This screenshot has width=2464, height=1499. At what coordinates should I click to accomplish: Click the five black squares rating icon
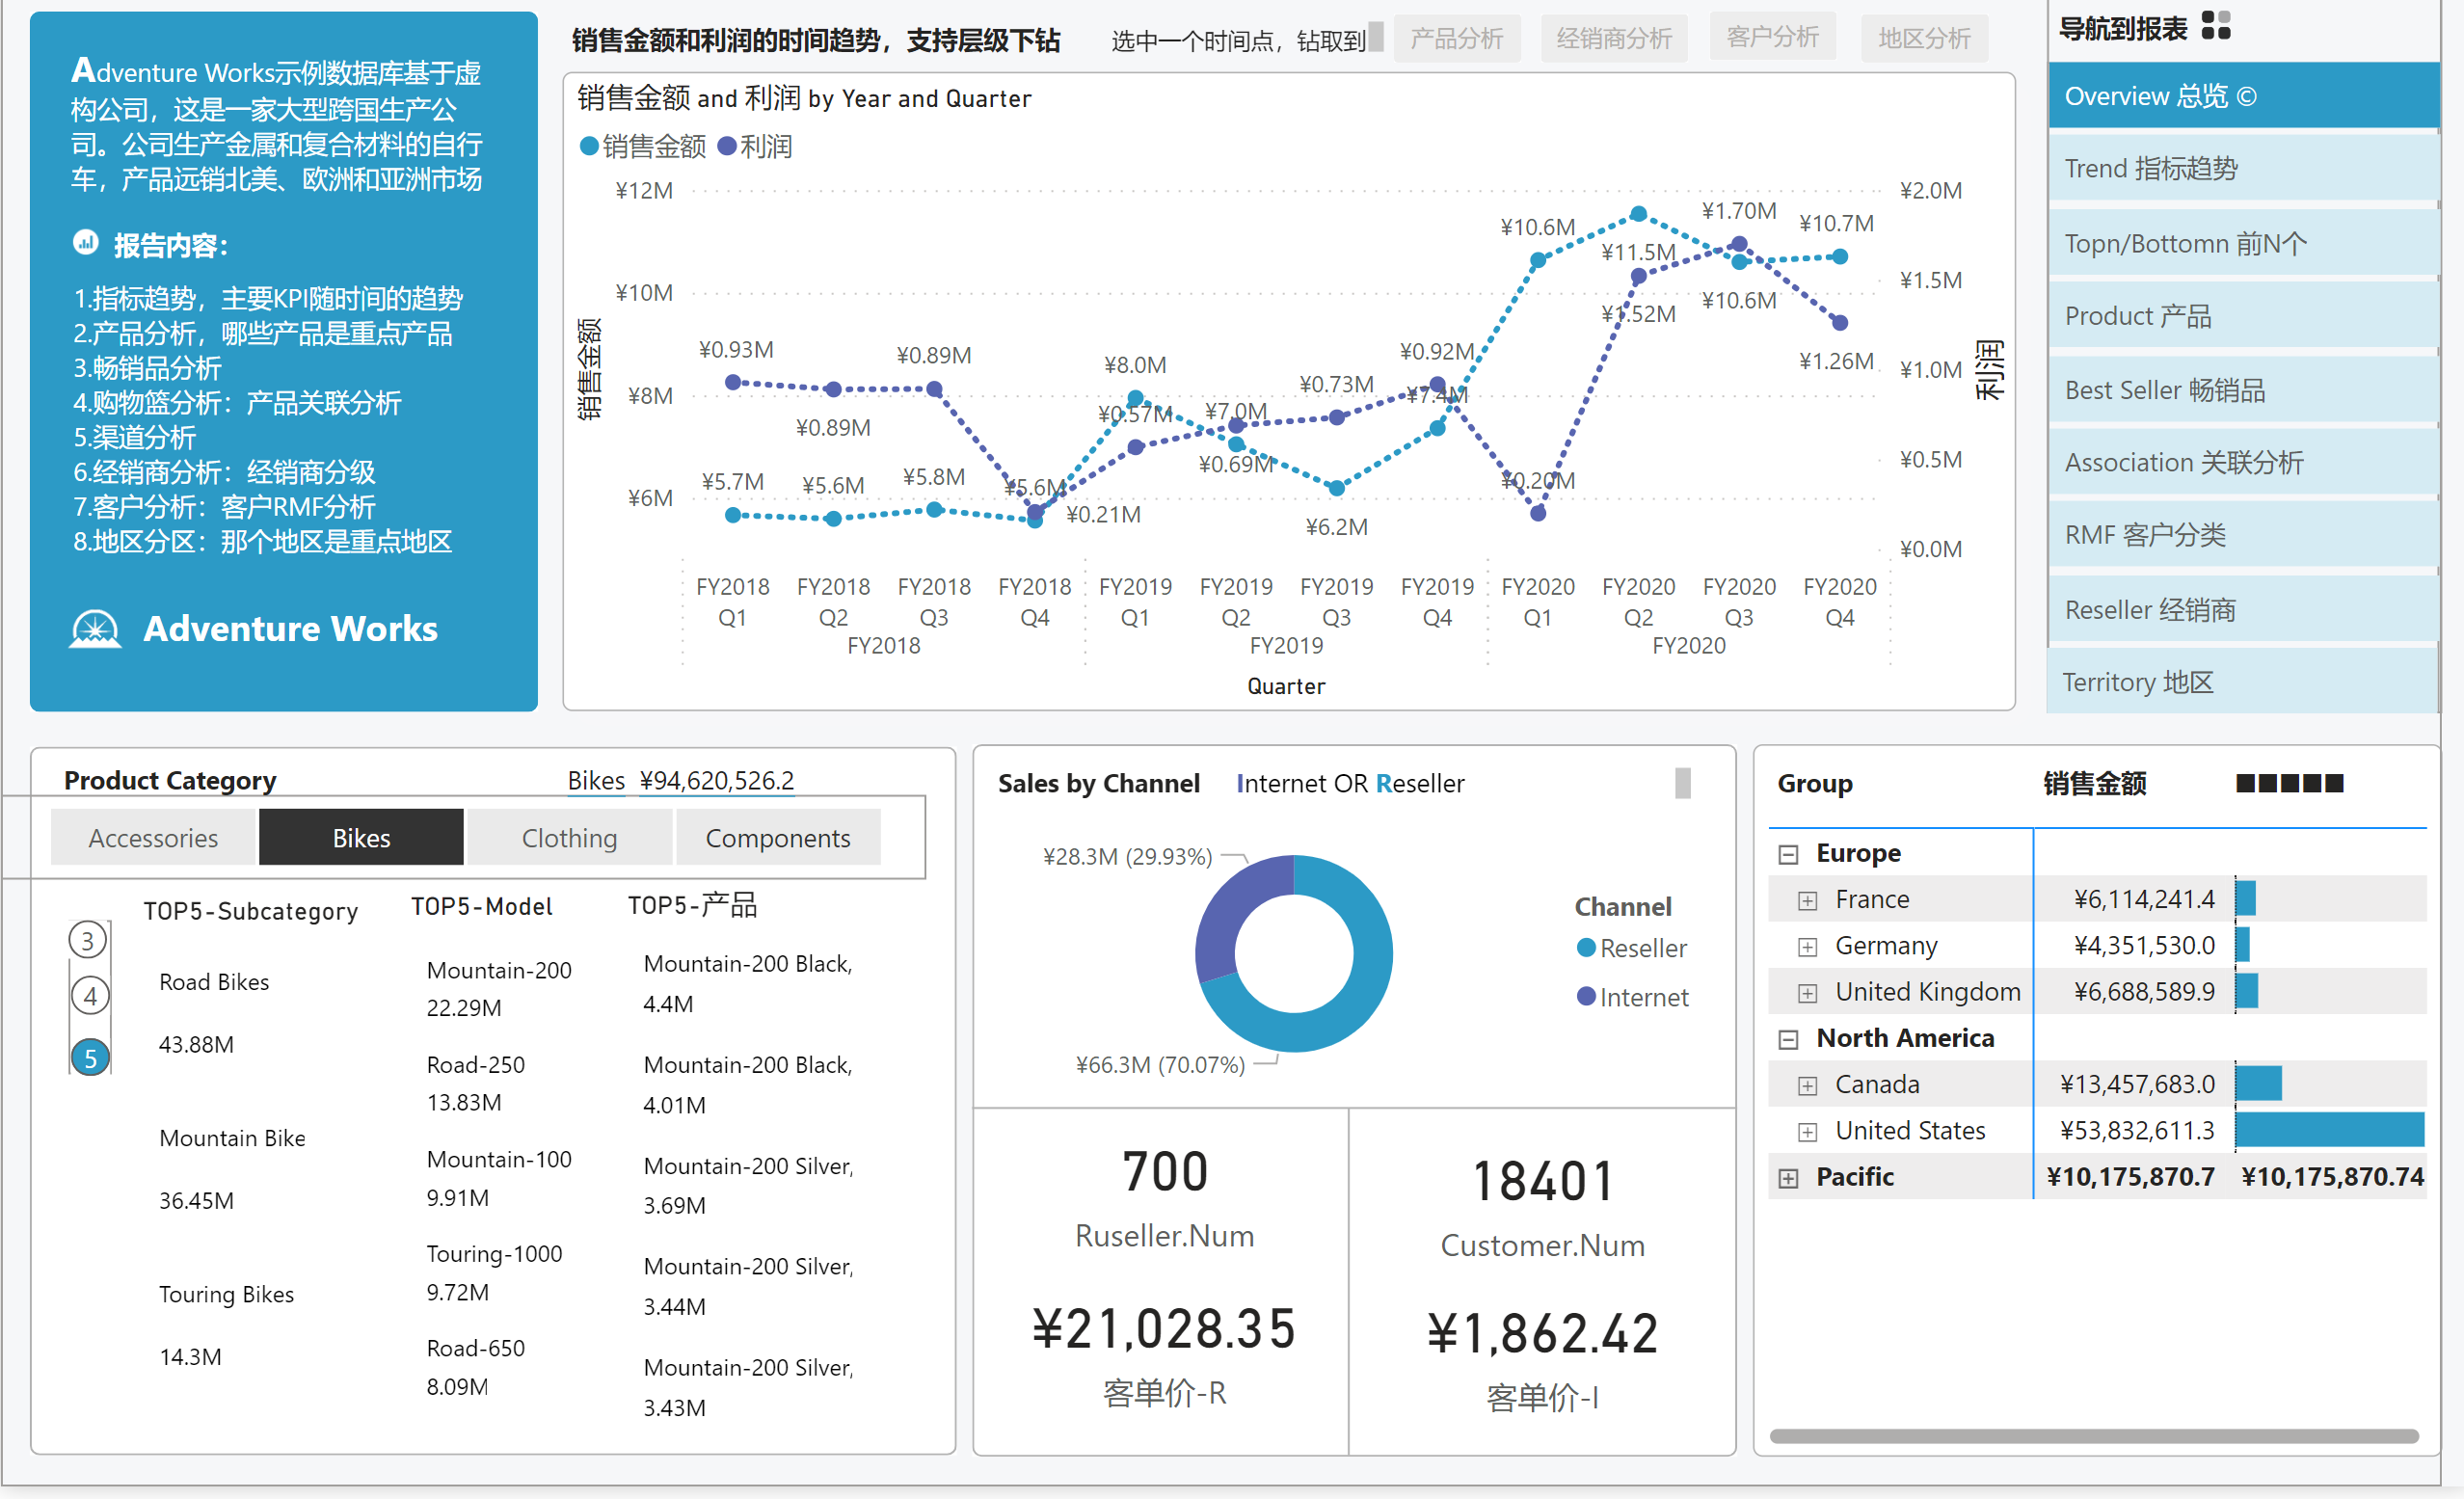[x=2289, y=783]
